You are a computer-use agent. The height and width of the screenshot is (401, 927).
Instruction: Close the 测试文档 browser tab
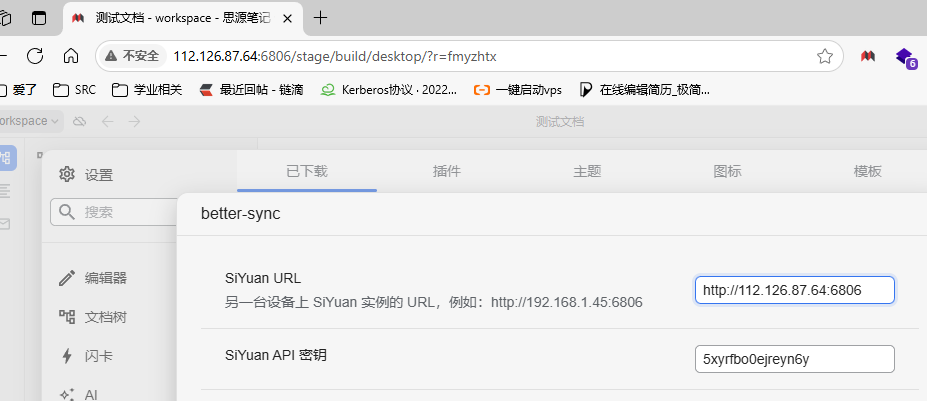(x=287, y=18)
